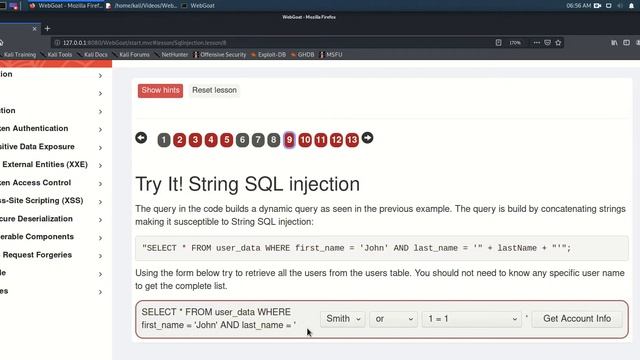The height and width of the screenshot is (360, 640).
Task: Open MSFU bookmark
Action: [331, 54]
